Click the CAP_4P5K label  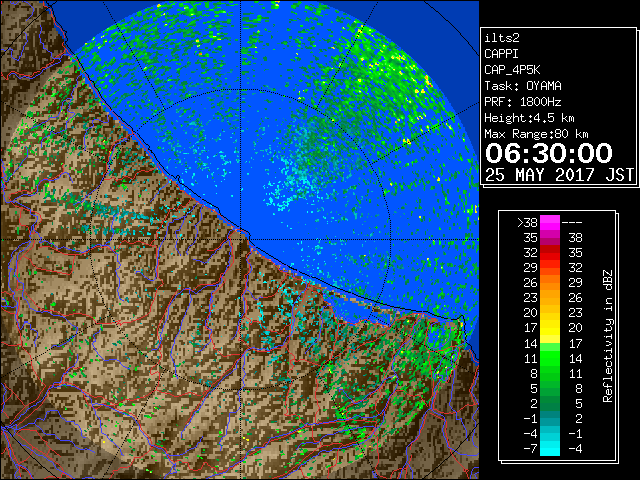[x=512, y=70]
